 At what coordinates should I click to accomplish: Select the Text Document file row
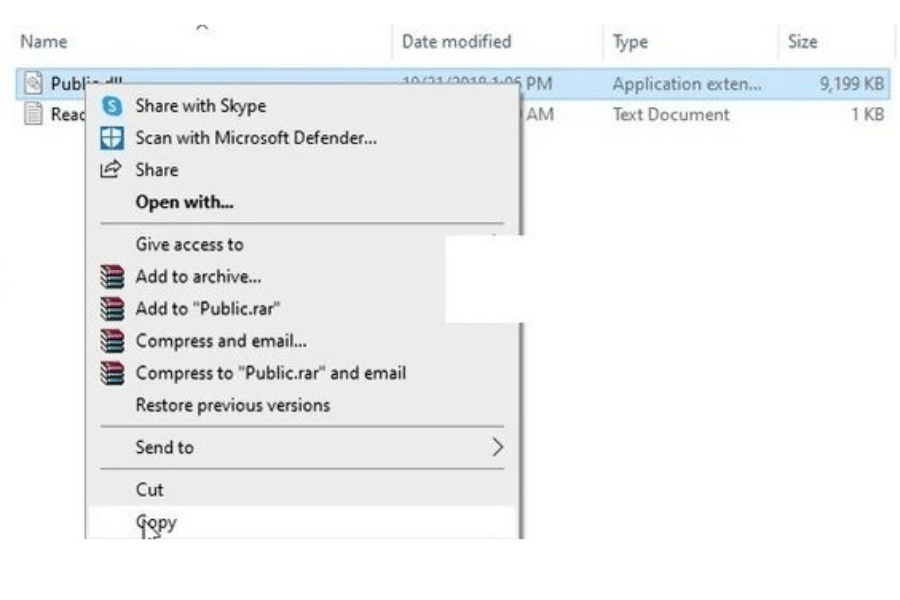point(670,115)
